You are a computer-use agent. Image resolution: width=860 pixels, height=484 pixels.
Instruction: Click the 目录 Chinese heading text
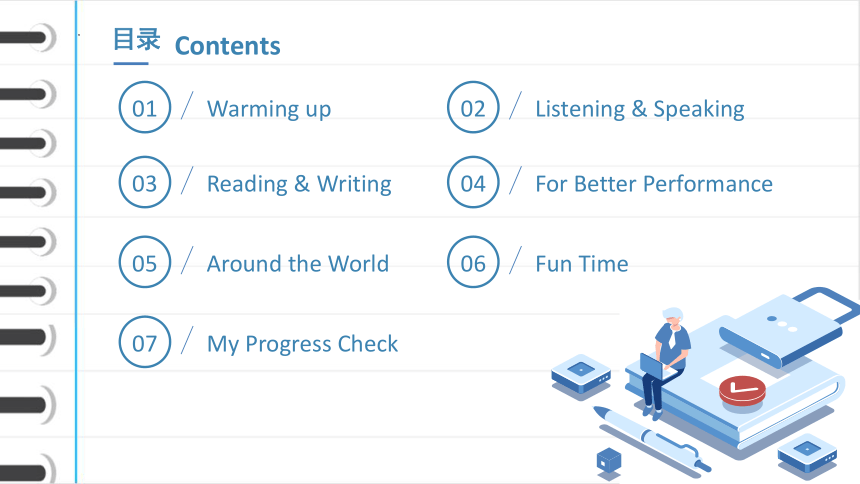coord(137,40)
